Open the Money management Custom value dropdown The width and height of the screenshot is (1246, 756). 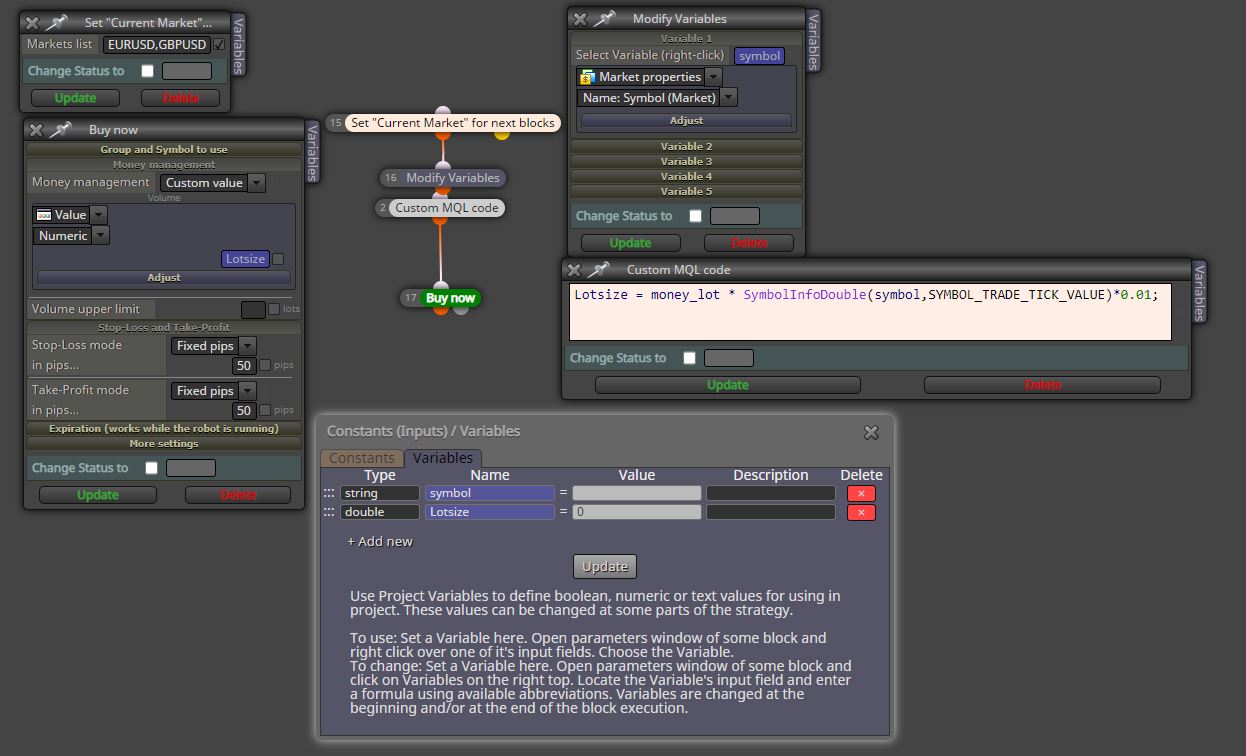point(256,183)
